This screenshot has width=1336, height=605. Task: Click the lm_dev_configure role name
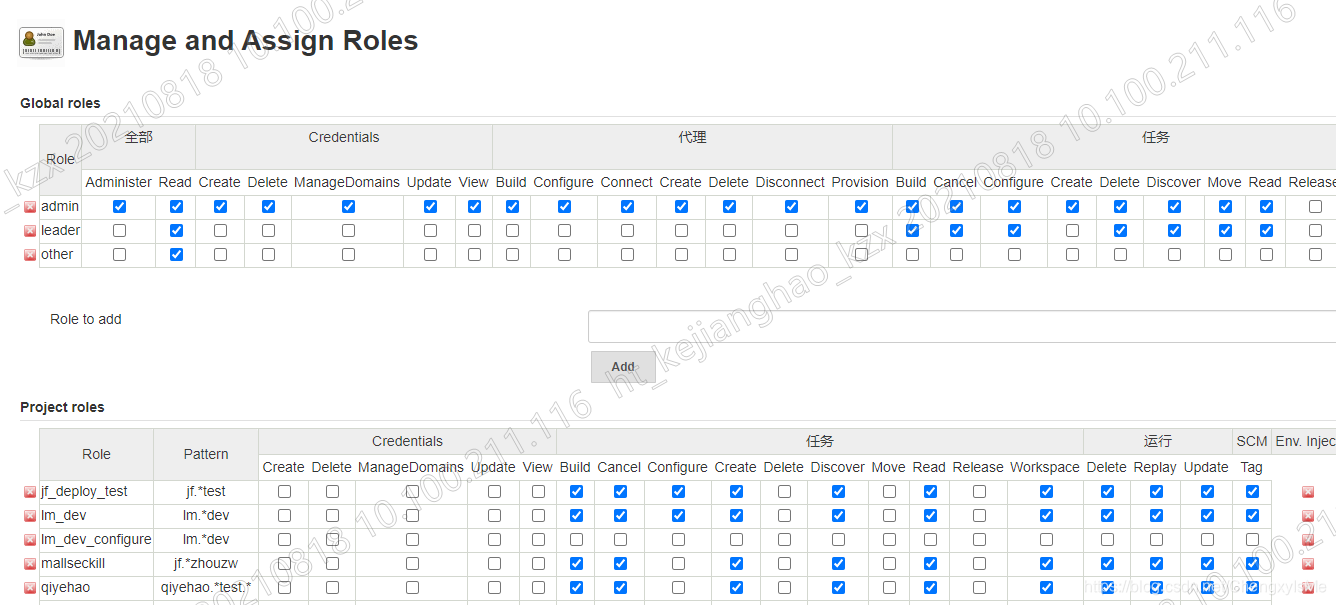tap(96, 540)
